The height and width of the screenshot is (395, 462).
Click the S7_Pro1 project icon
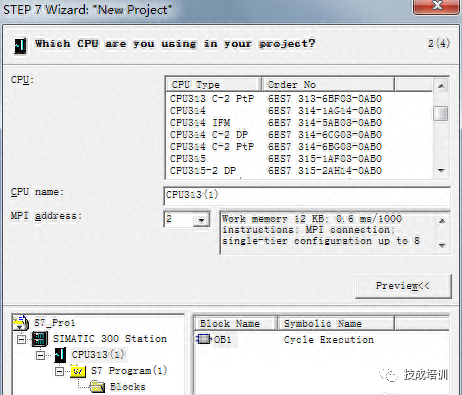pyautogui.click(x=21, y=323)
